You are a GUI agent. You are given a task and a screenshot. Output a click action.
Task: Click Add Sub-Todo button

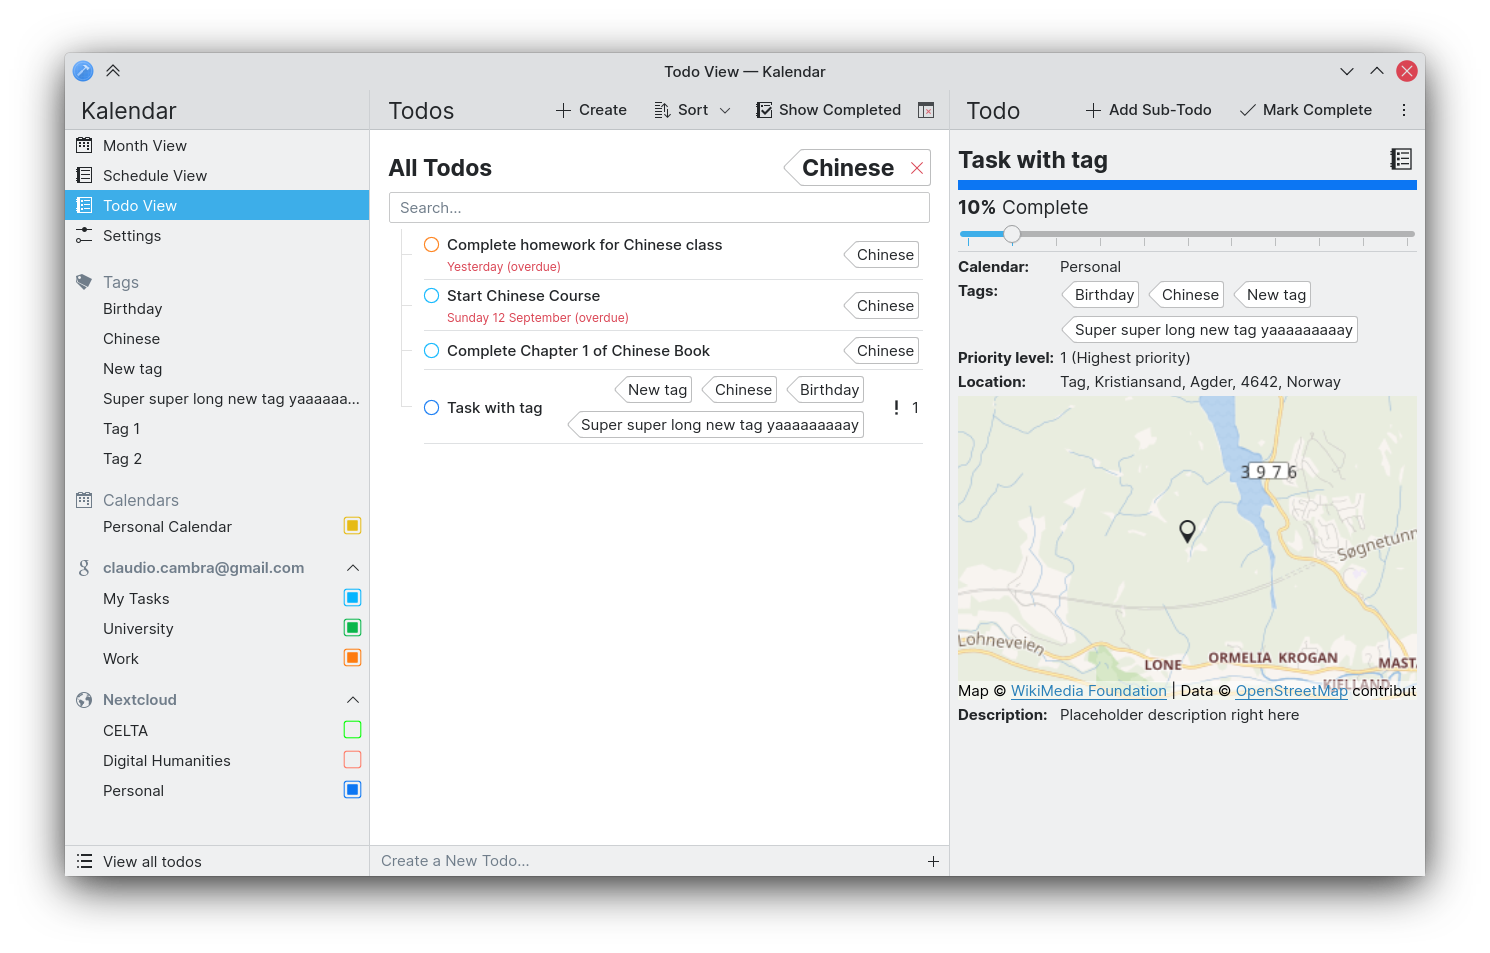(1149, 110)
